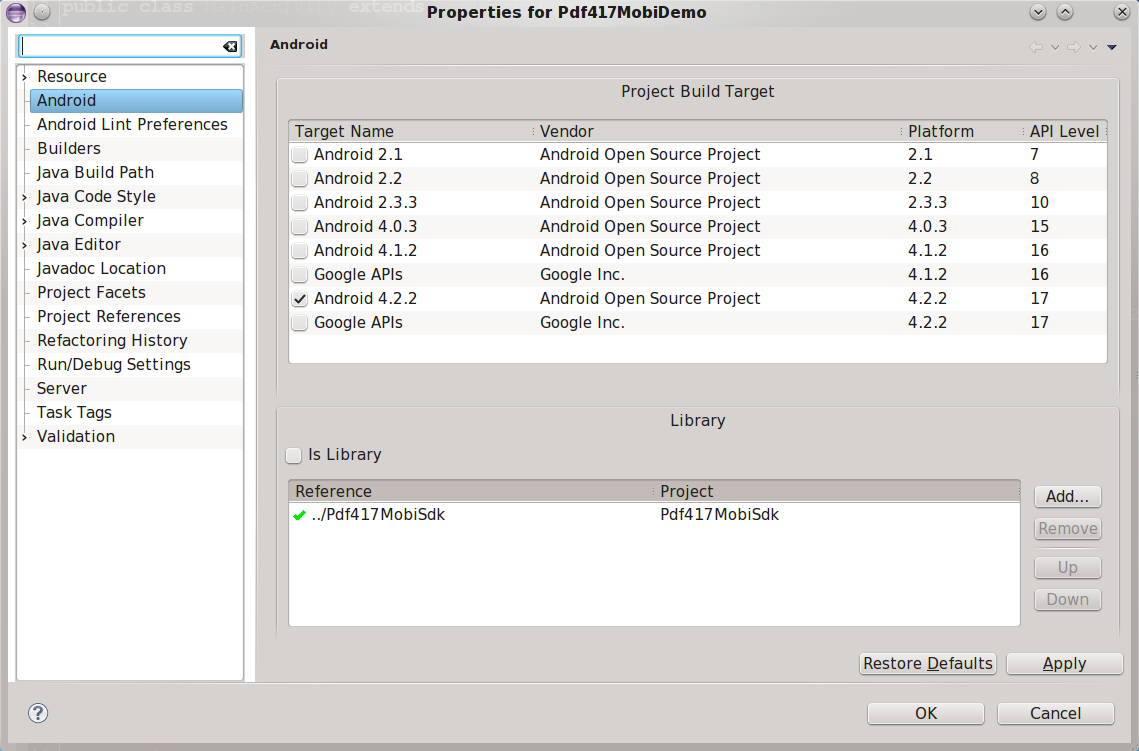Click Restore Defaults
Image resolution: width=1139 pixels, height=751 pixels.
point(928,664)
